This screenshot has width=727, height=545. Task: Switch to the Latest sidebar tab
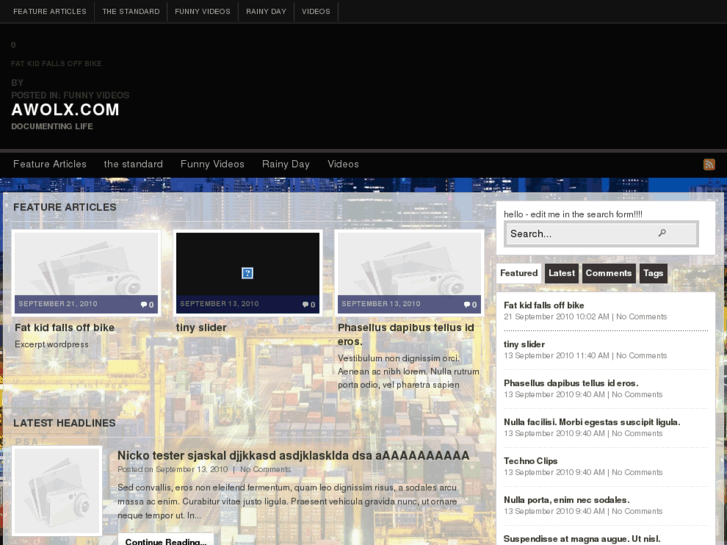pyautogui.click(x=561, y=273)
